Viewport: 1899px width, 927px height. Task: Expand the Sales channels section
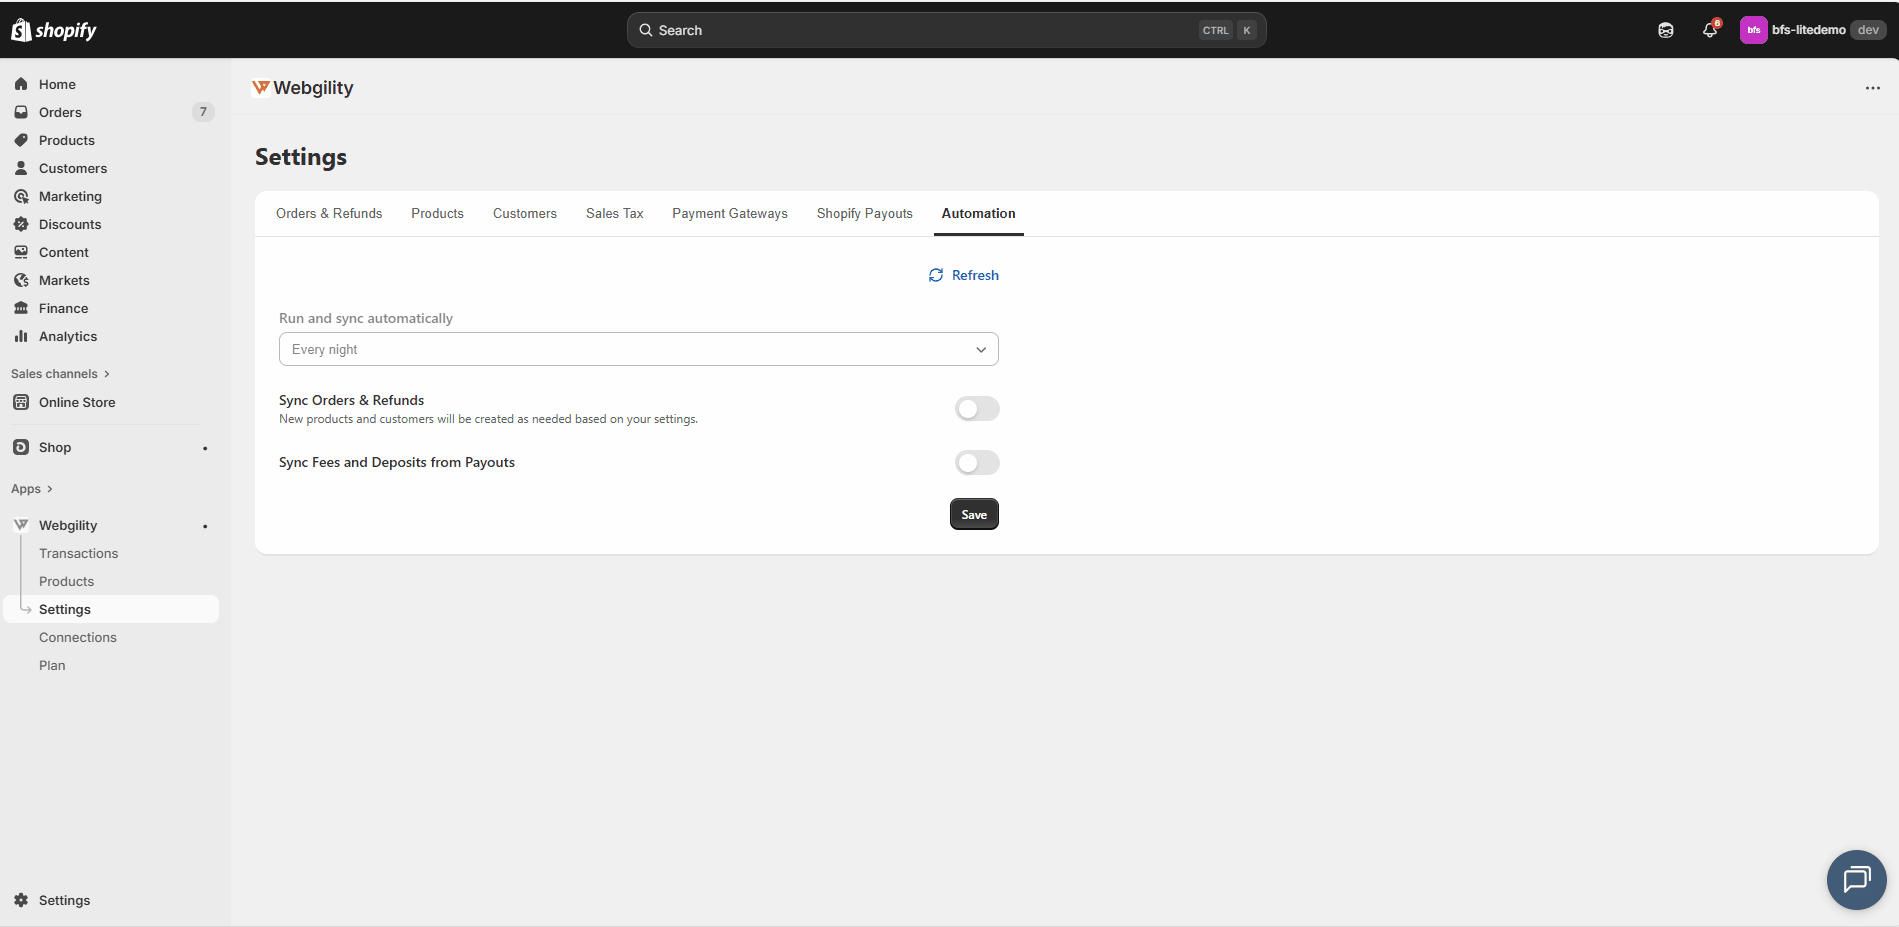pyautogui.click(x=60, y=374)
